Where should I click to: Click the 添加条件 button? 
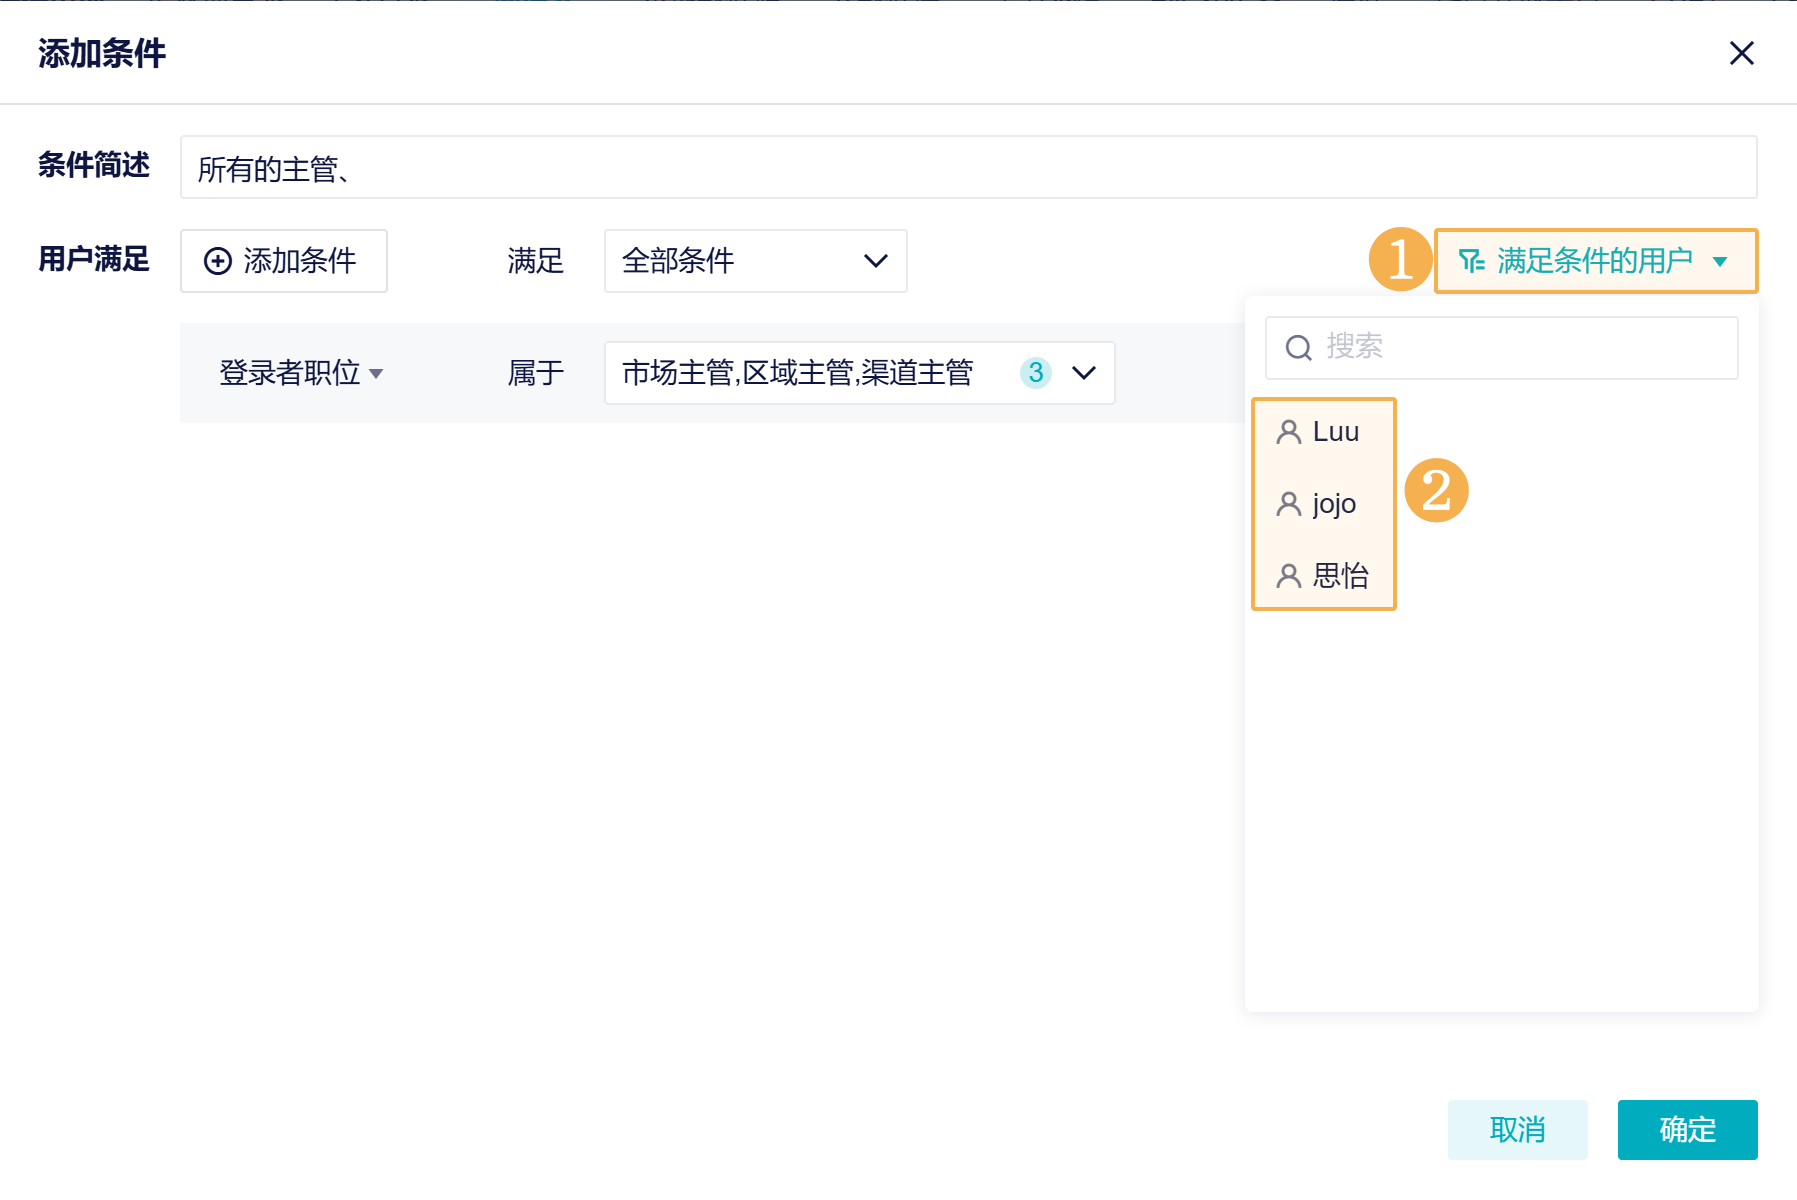[284, 261]
